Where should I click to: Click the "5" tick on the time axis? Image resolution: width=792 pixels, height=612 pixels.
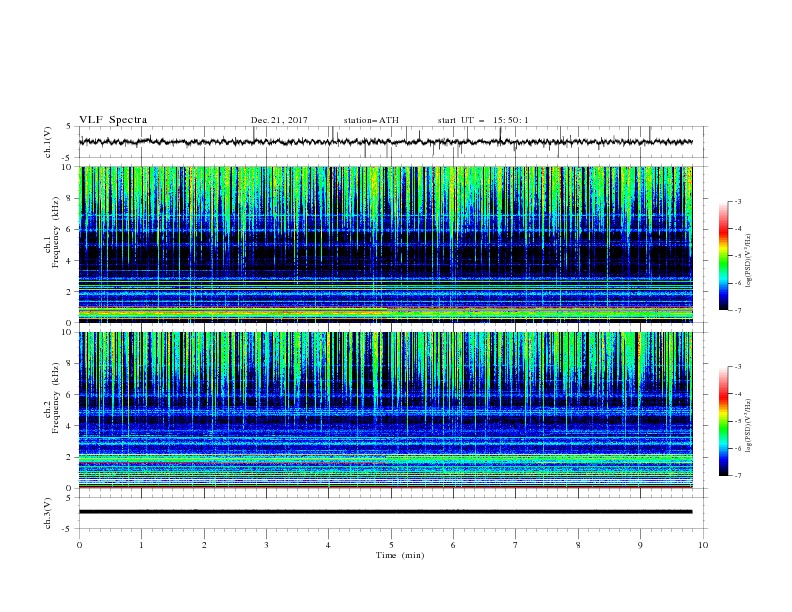pyautogui.click(x=391, y=545)
